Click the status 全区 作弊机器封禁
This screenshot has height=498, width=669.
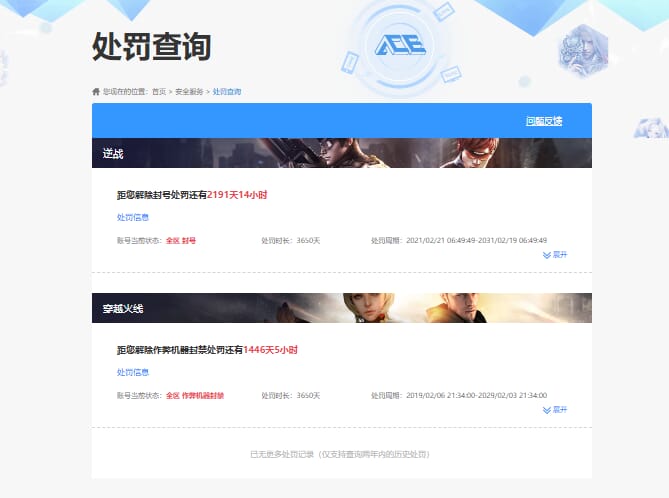195,396
